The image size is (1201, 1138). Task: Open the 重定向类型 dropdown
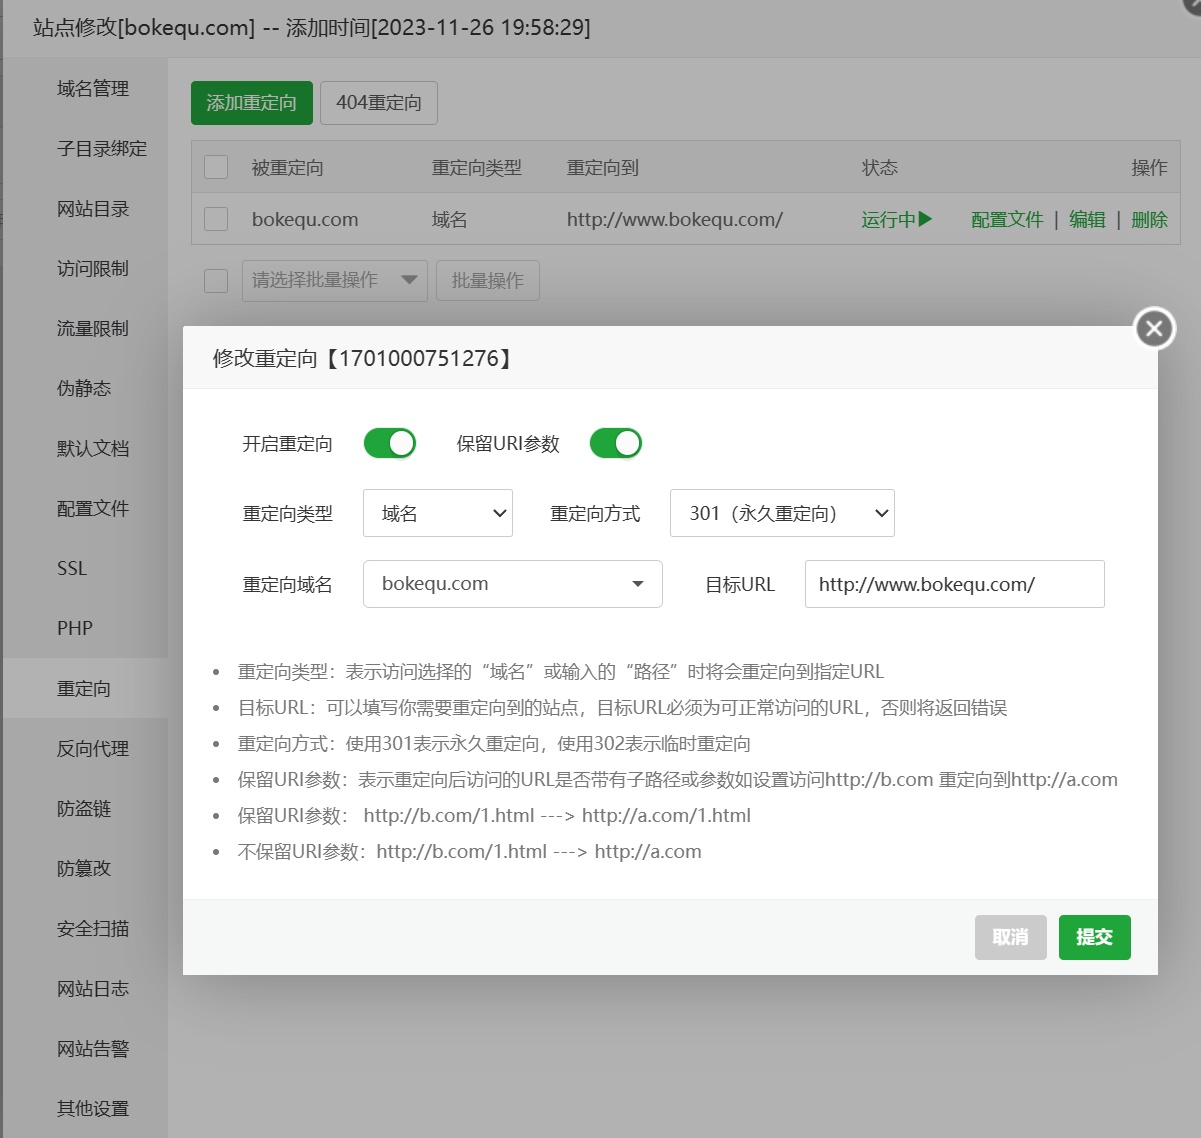(438, 513)
